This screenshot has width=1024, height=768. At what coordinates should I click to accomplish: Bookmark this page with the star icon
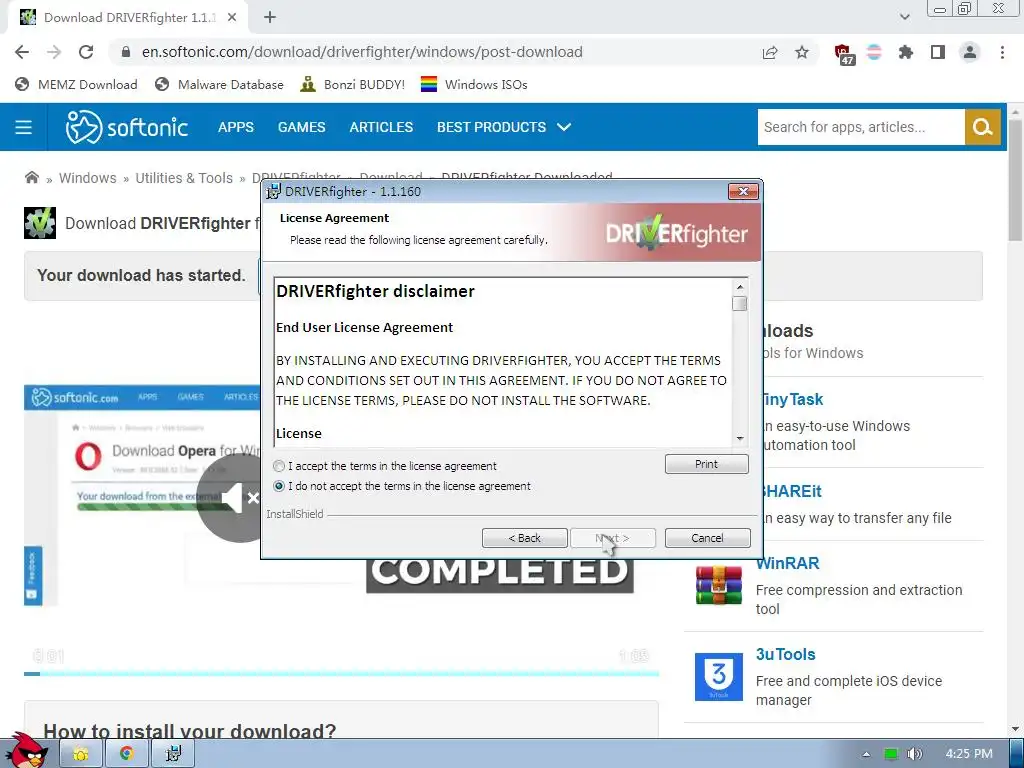pos(802,52)
